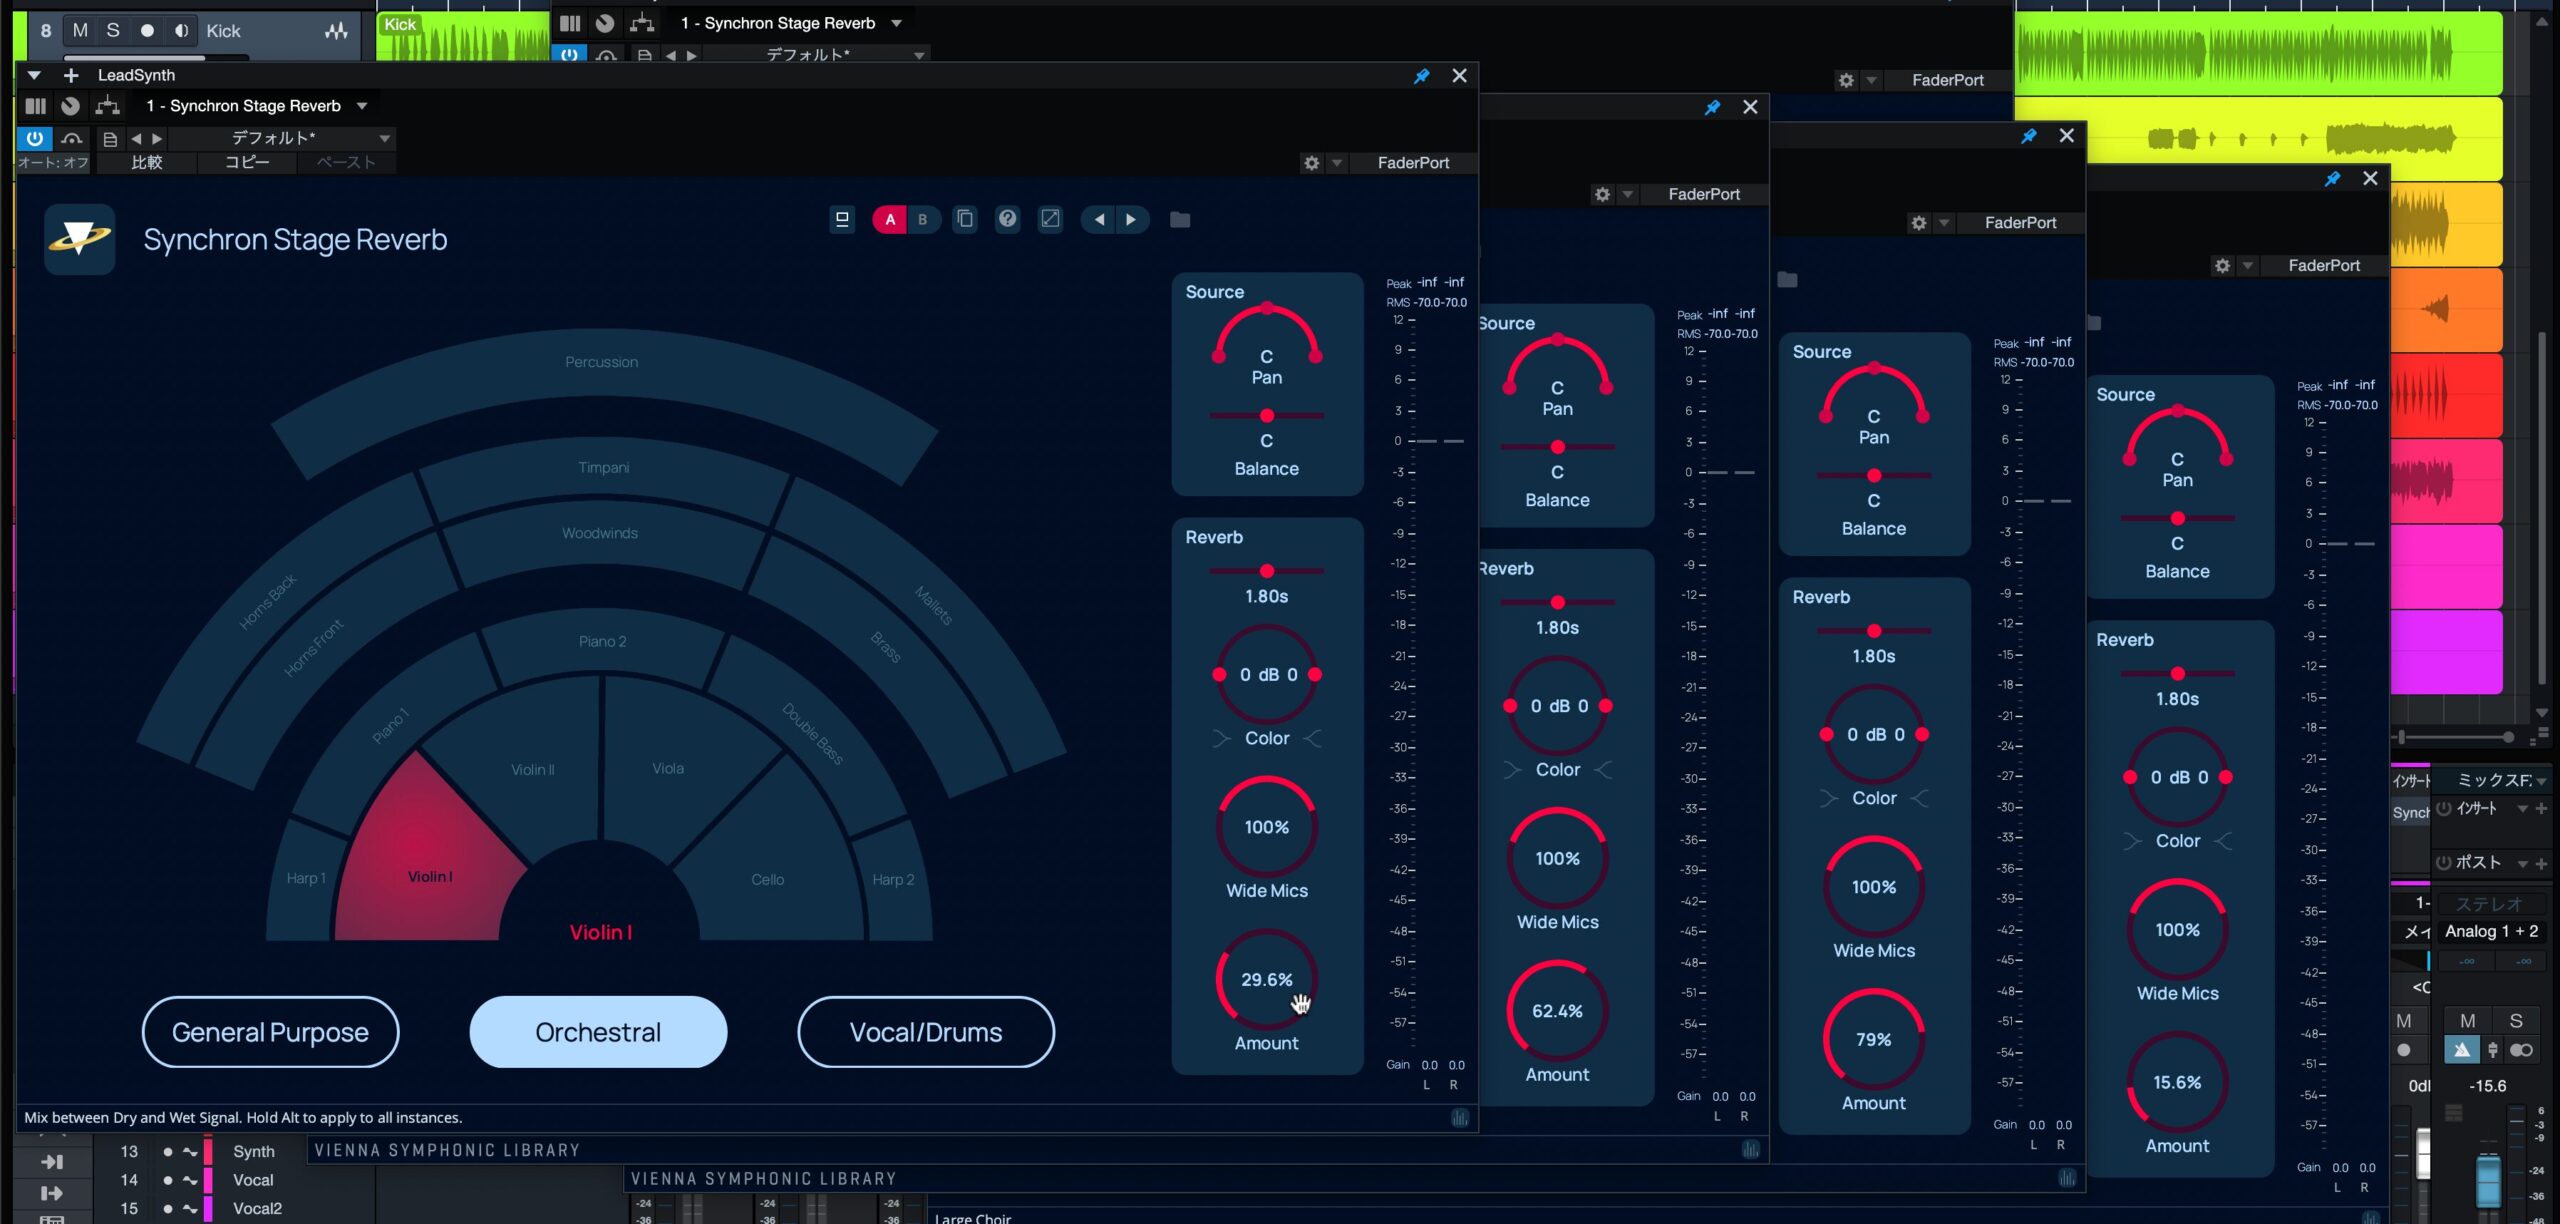2560x1224 pixels.
Task: Select Woodwinds stage position
Action: pyautogui.click(x=599, y=534)
